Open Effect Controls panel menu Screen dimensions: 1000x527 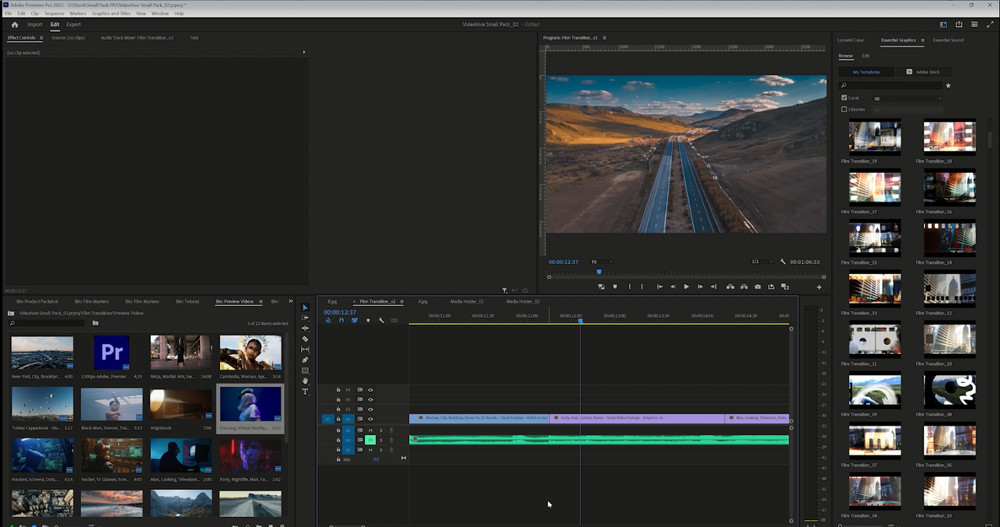(x=41, y=38)
